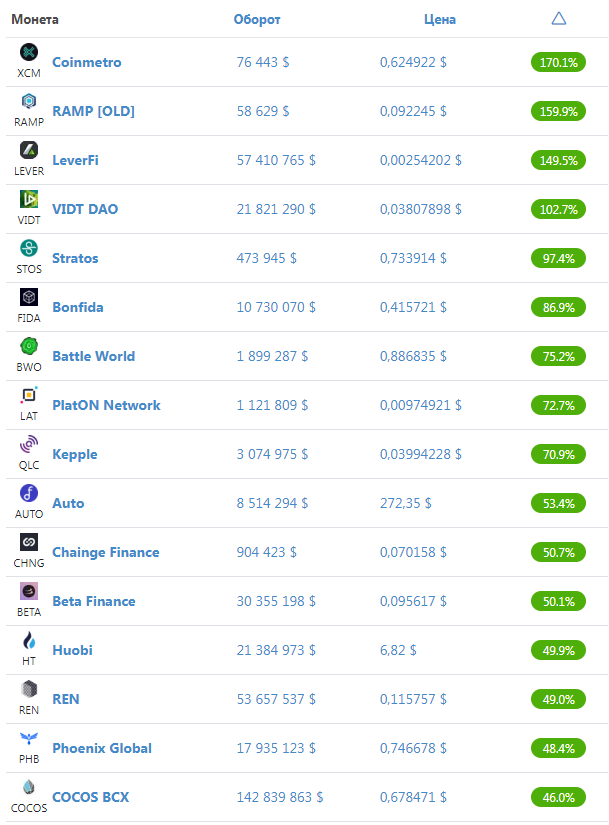Open the PlatON Network coin link
This screenshot has width=609, height=825.
coord(106,405)
